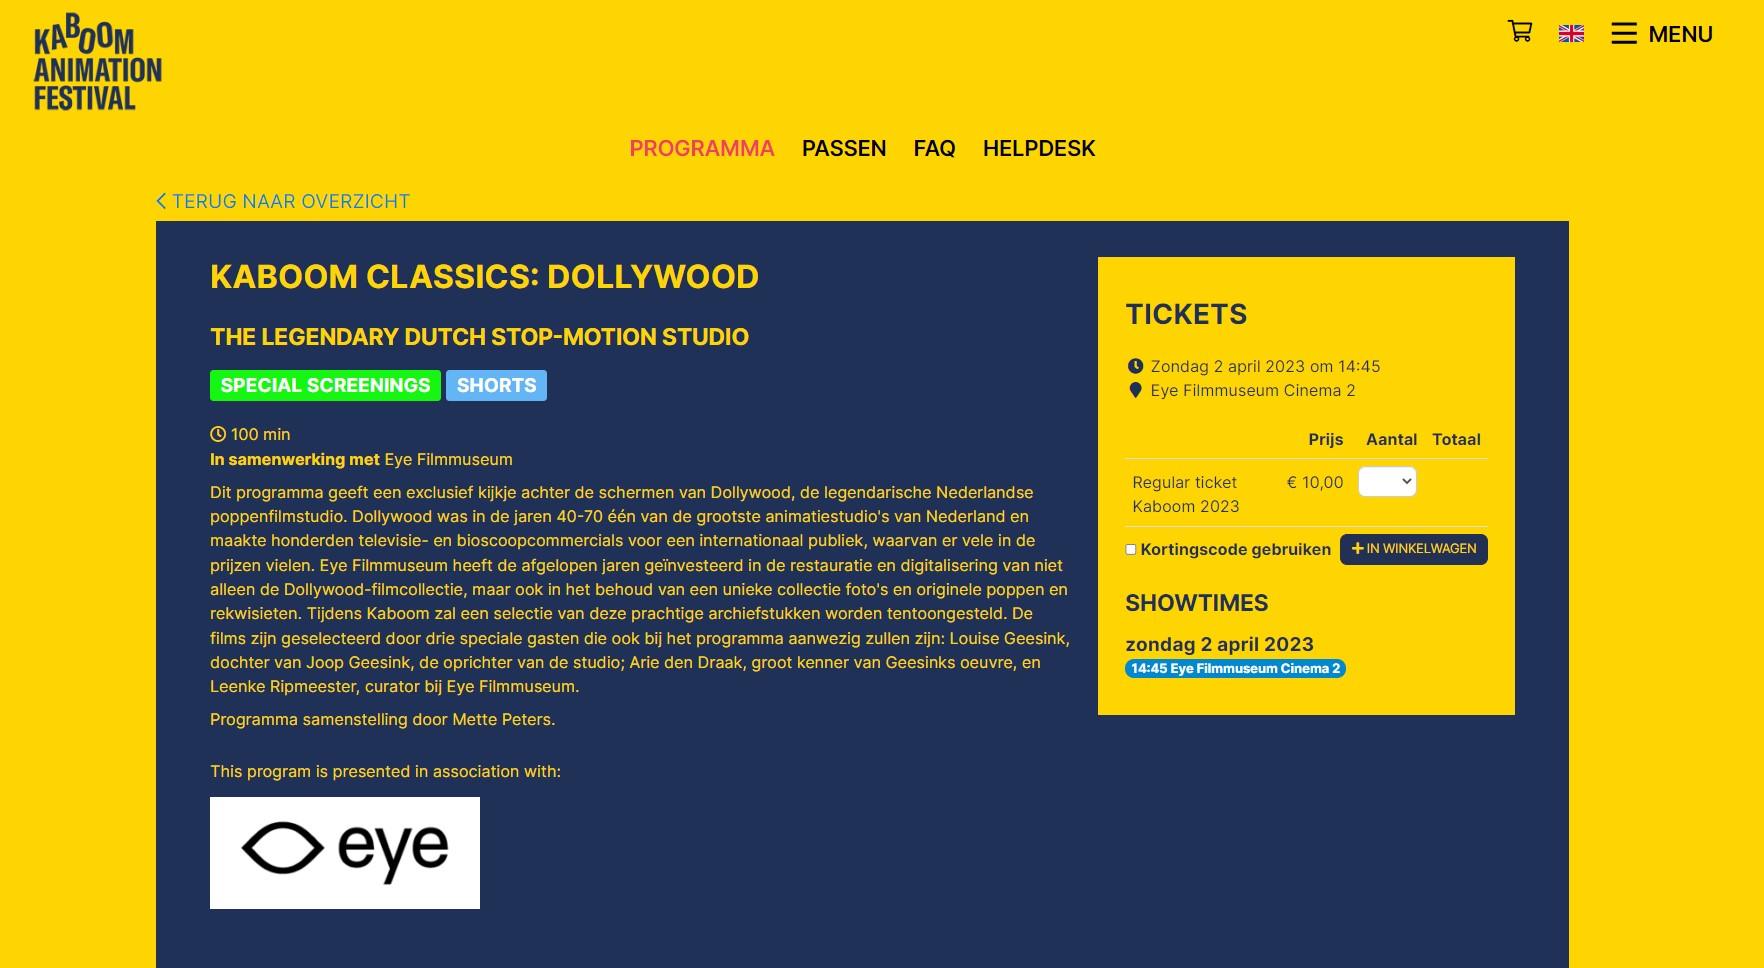Click the € 10,00 price
This screenshot has height=968, width=1764.
1315,482
